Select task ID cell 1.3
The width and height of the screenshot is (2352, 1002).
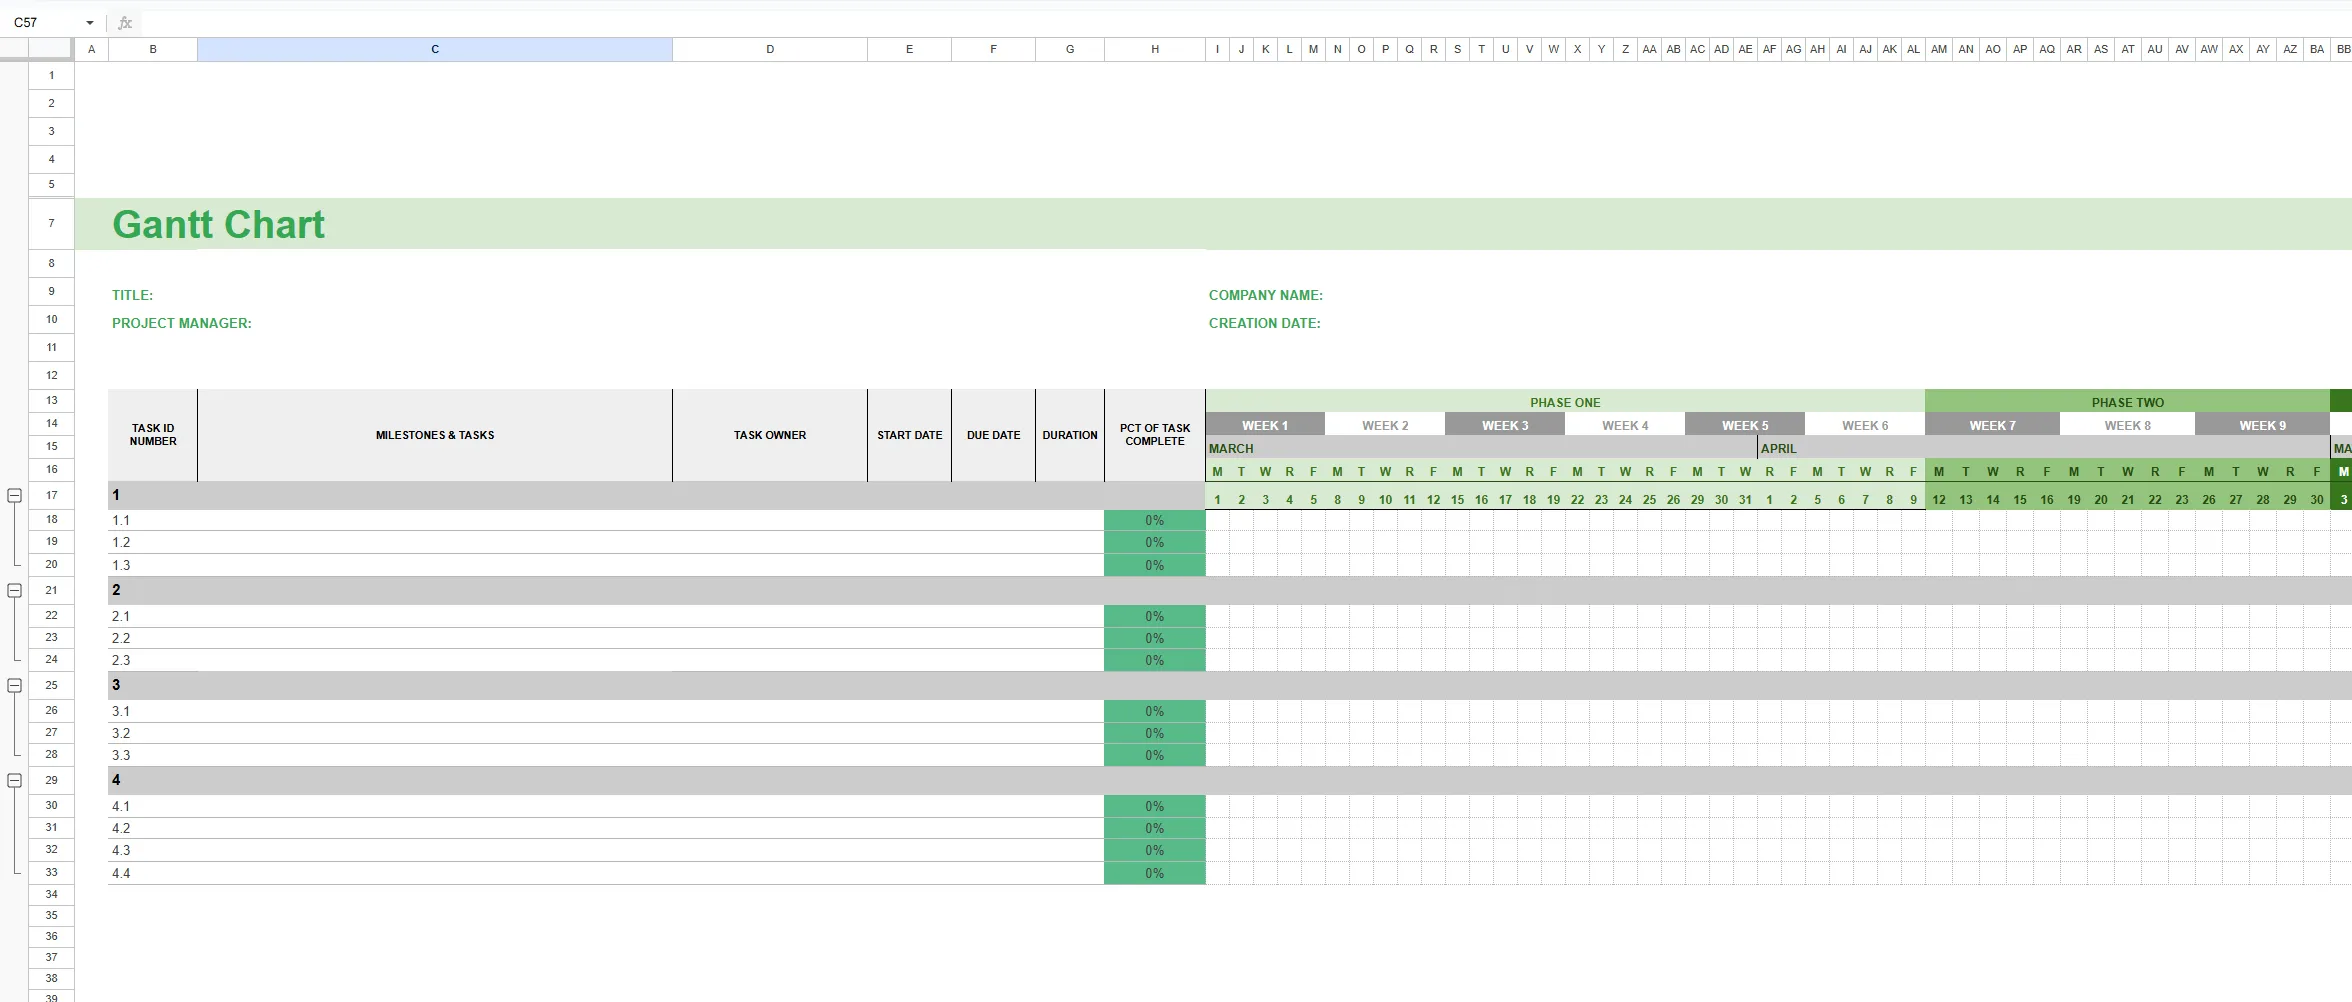pyautogui.click(x=153, y=565)
